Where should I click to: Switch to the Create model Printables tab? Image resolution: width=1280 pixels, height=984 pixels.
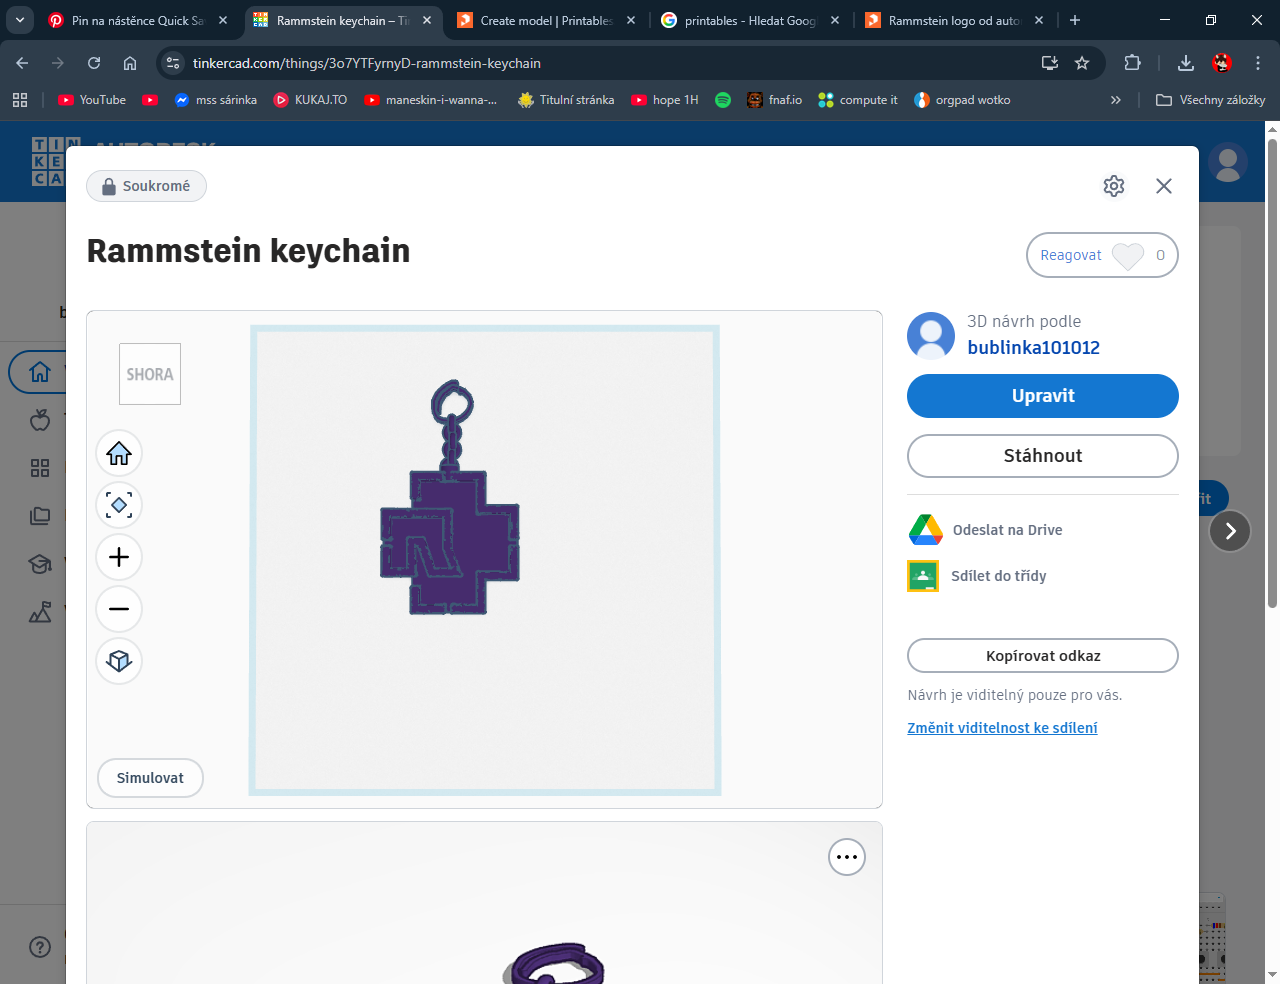click(546, 20)
